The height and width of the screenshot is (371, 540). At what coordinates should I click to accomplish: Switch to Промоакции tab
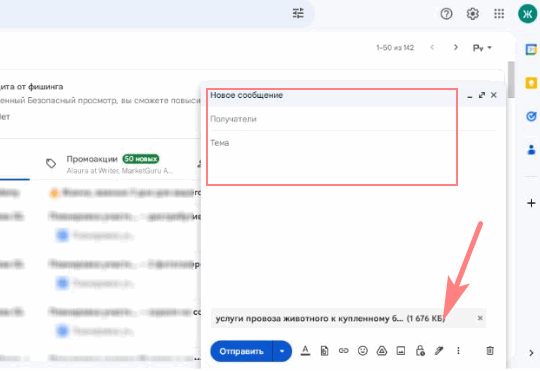tap(110, 164)
